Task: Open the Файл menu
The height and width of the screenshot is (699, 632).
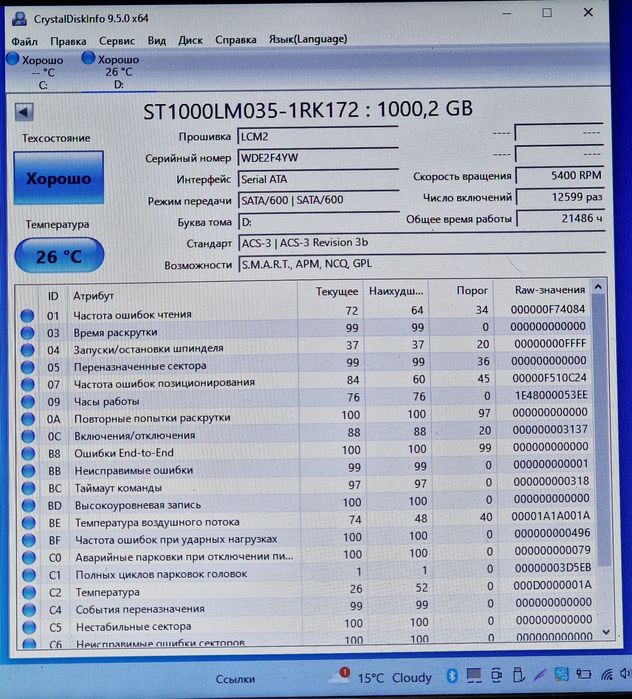Action: click(x=24, y=41)
